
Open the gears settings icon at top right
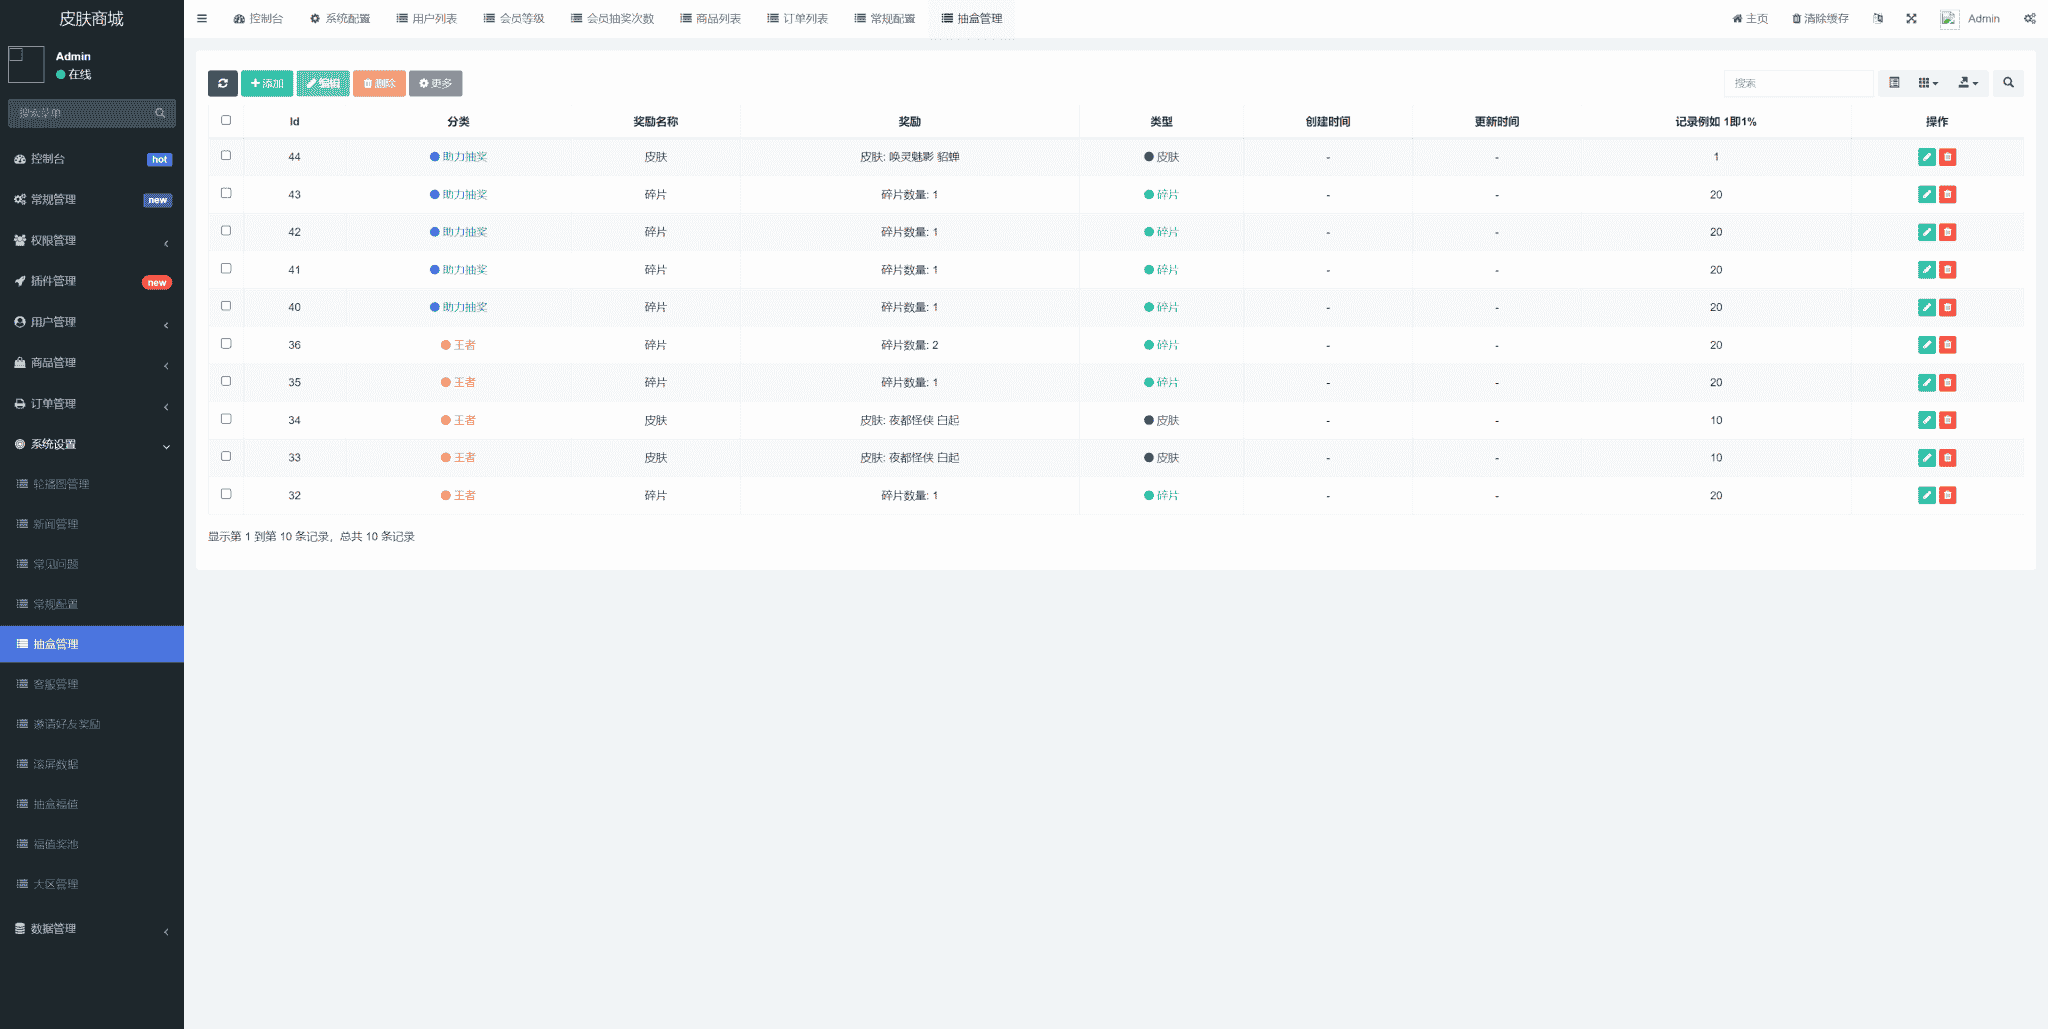[2029, 18]
